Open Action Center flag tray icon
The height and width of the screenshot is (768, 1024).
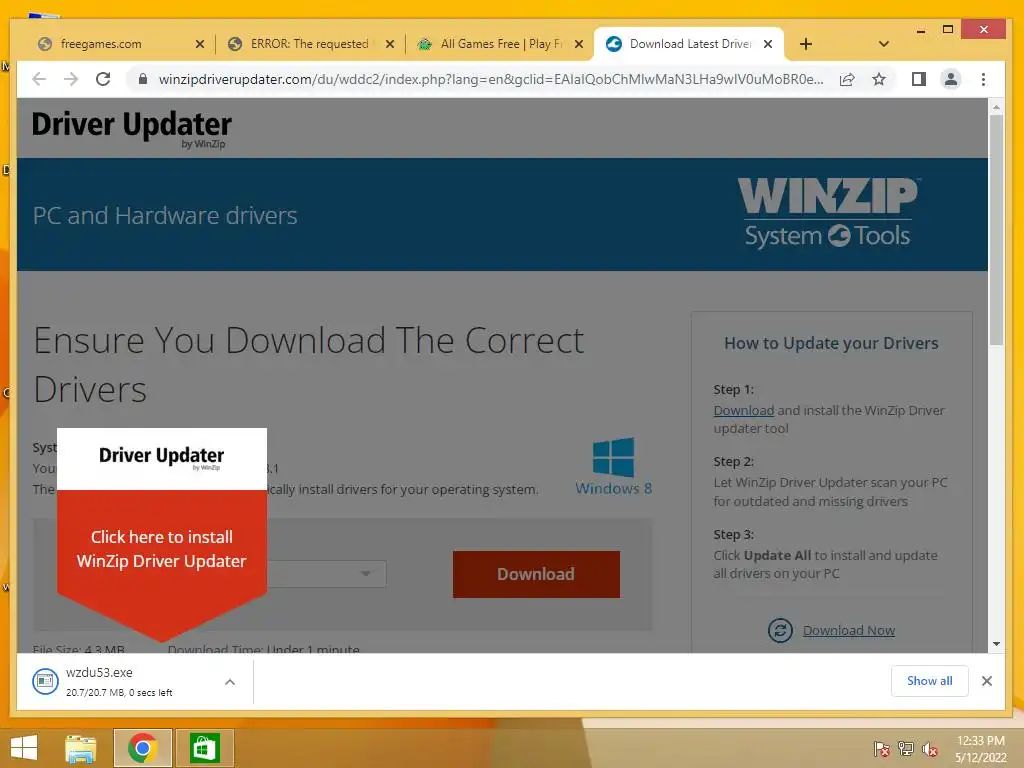(881, 749)
